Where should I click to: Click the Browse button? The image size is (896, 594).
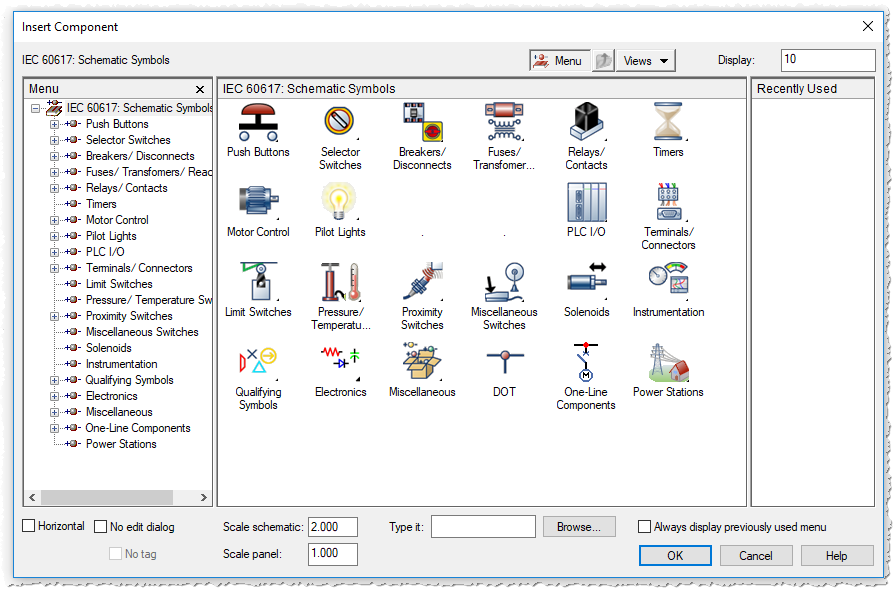pyautogui.click(x=579, y=526)
